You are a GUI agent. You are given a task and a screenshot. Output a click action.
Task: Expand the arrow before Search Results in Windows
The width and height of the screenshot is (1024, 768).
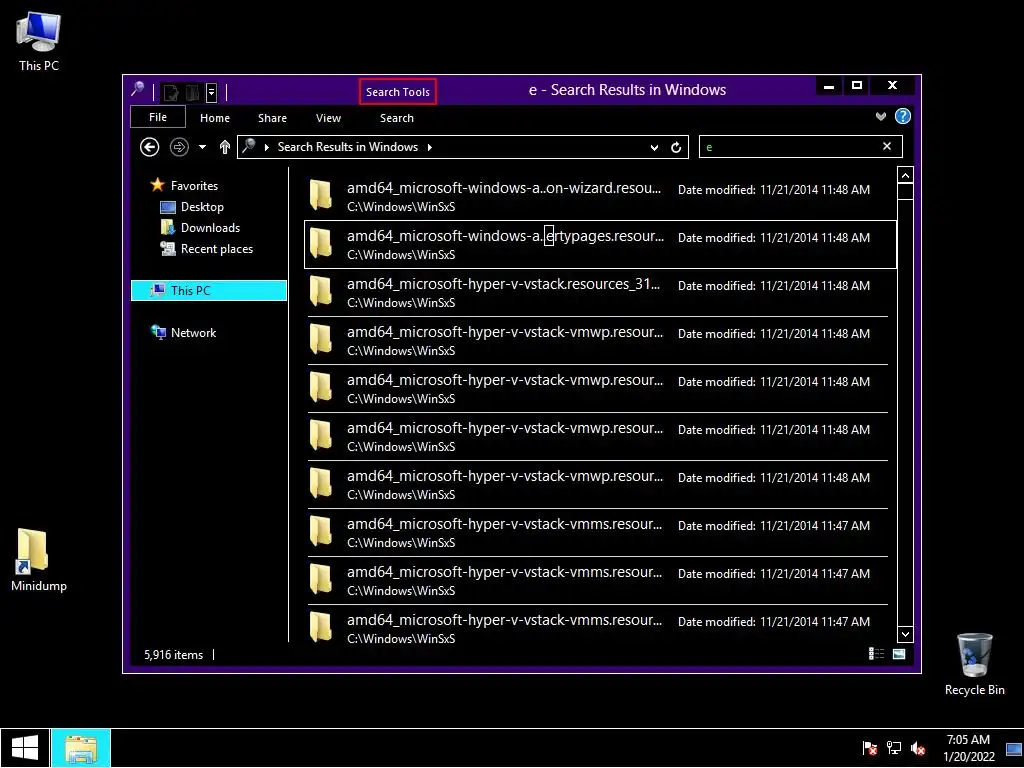point(266,148)
